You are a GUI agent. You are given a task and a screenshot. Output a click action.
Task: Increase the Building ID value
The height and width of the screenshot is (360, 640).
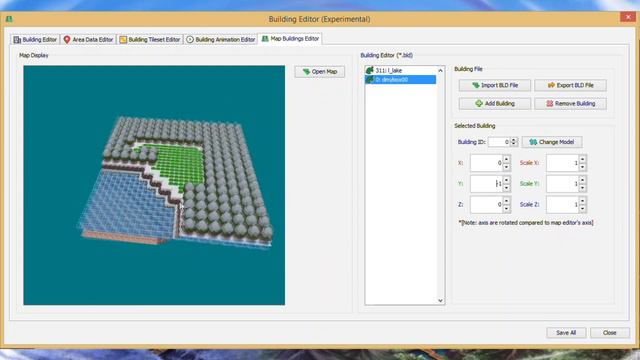(514, 140)
